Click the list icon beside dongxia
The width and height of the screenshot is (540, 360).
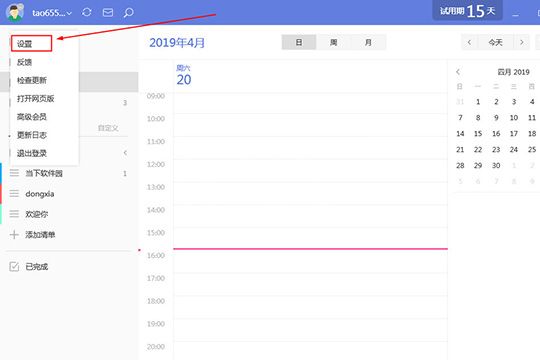pos(14,194)
